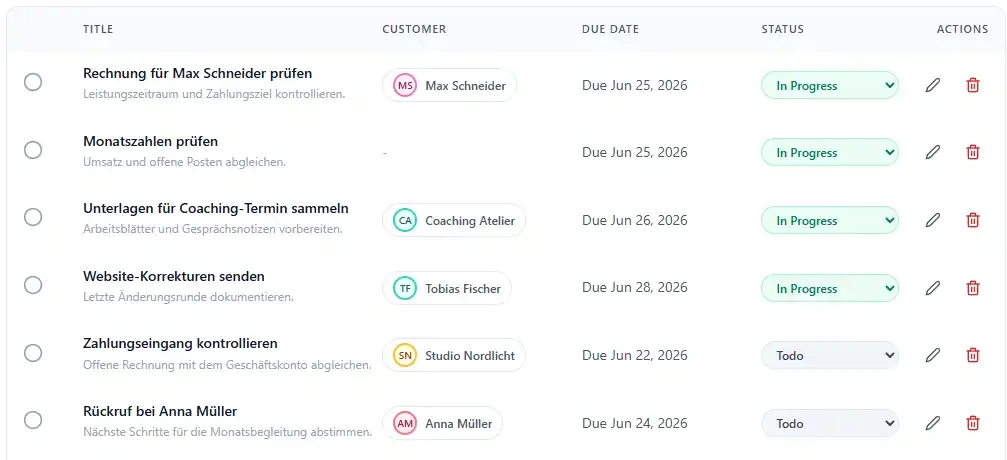Toggle completion circle for Rückruf bei Anna Müller
Image resolution: width=1007 pixels, height=460 pixels.
(33, 420)
